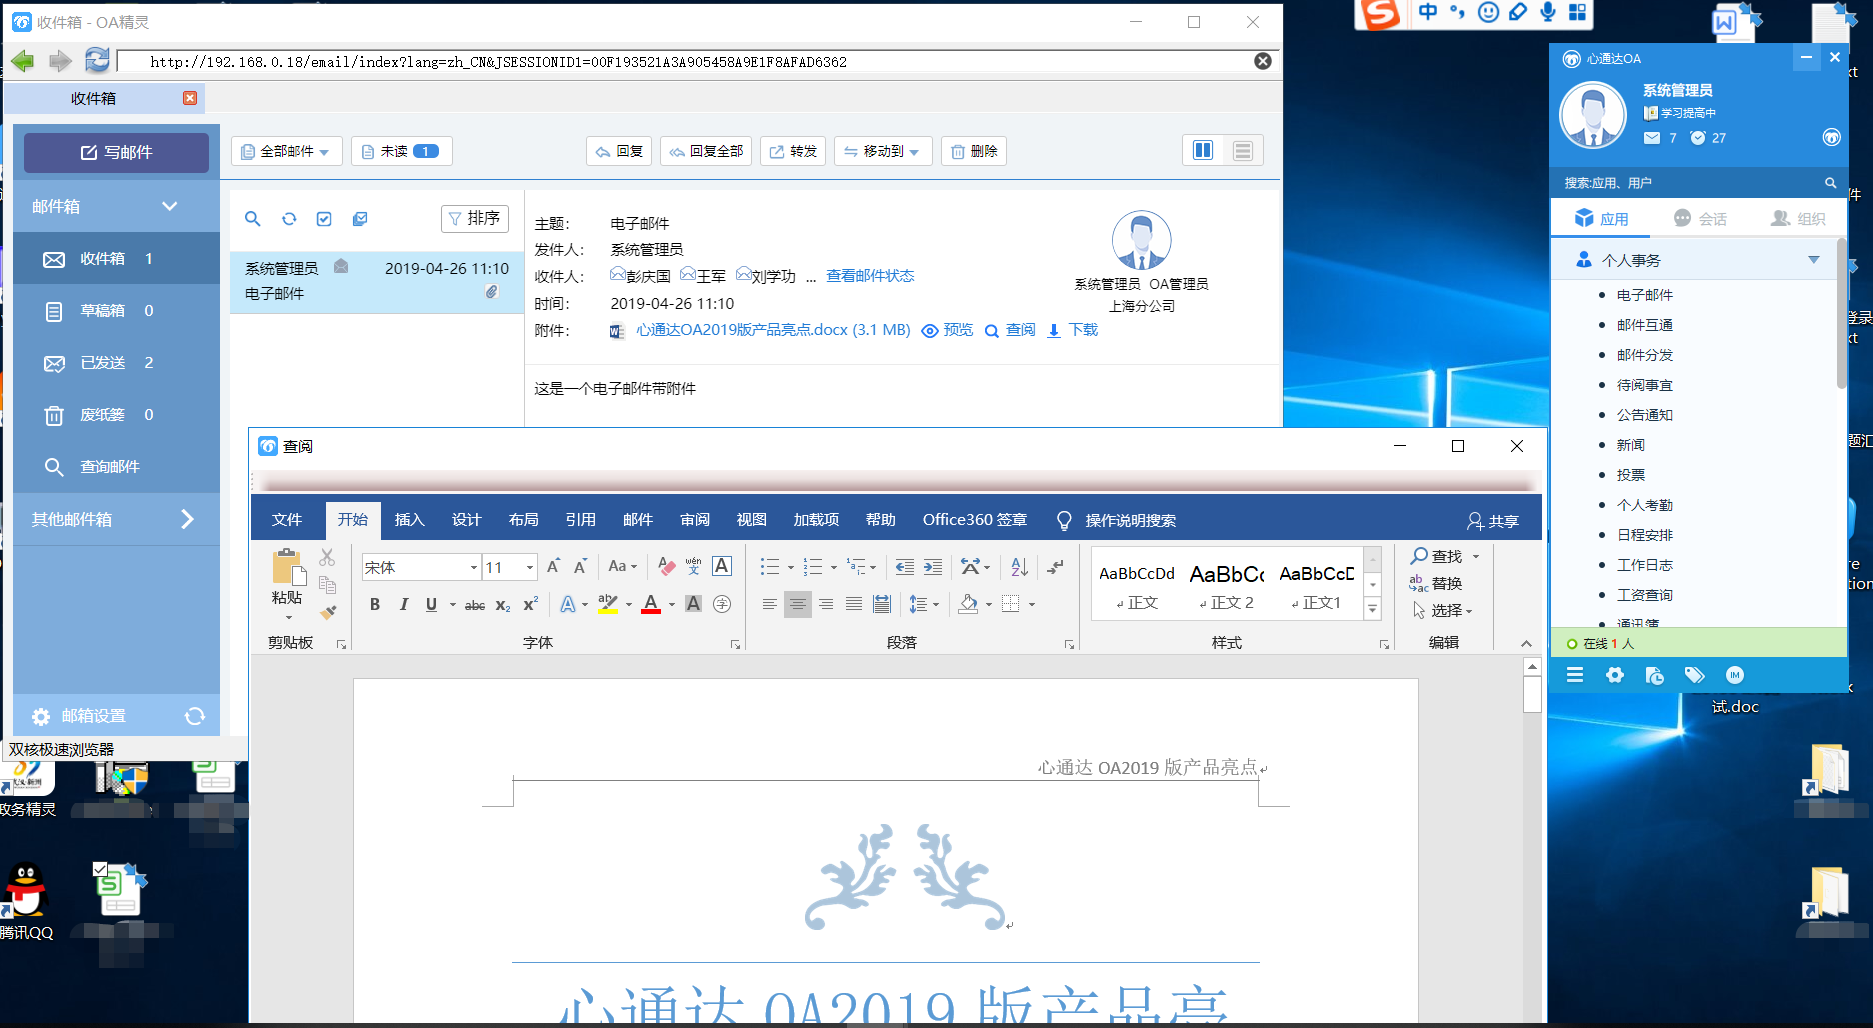Click the Clear Formatting eraser icon
This screenshot has height=1028, width=1873.
667,567
